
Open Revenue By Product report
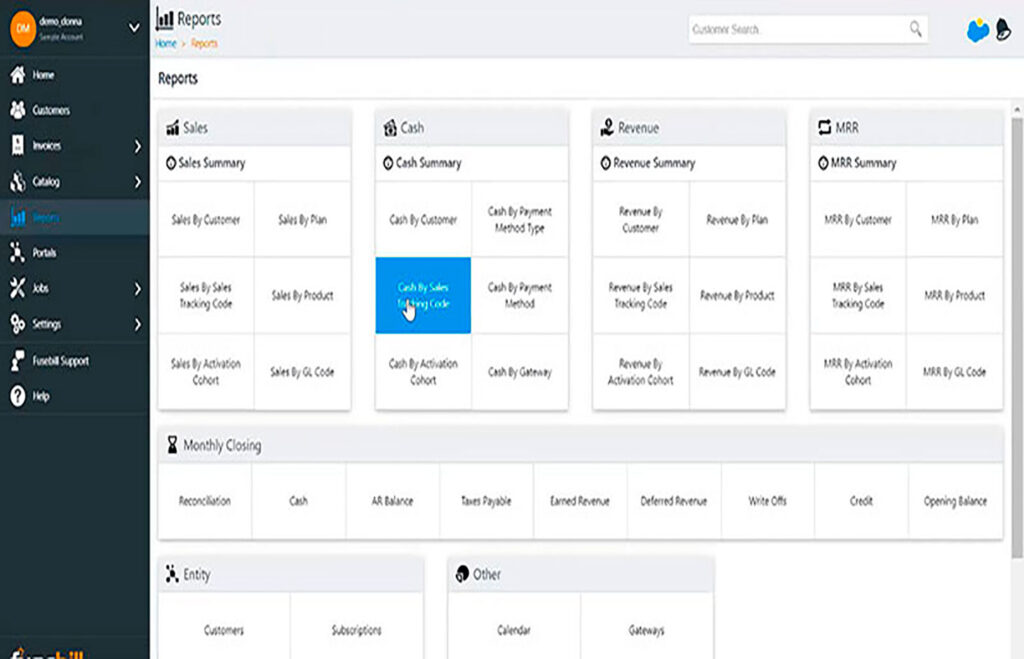(x=737, y=295)
